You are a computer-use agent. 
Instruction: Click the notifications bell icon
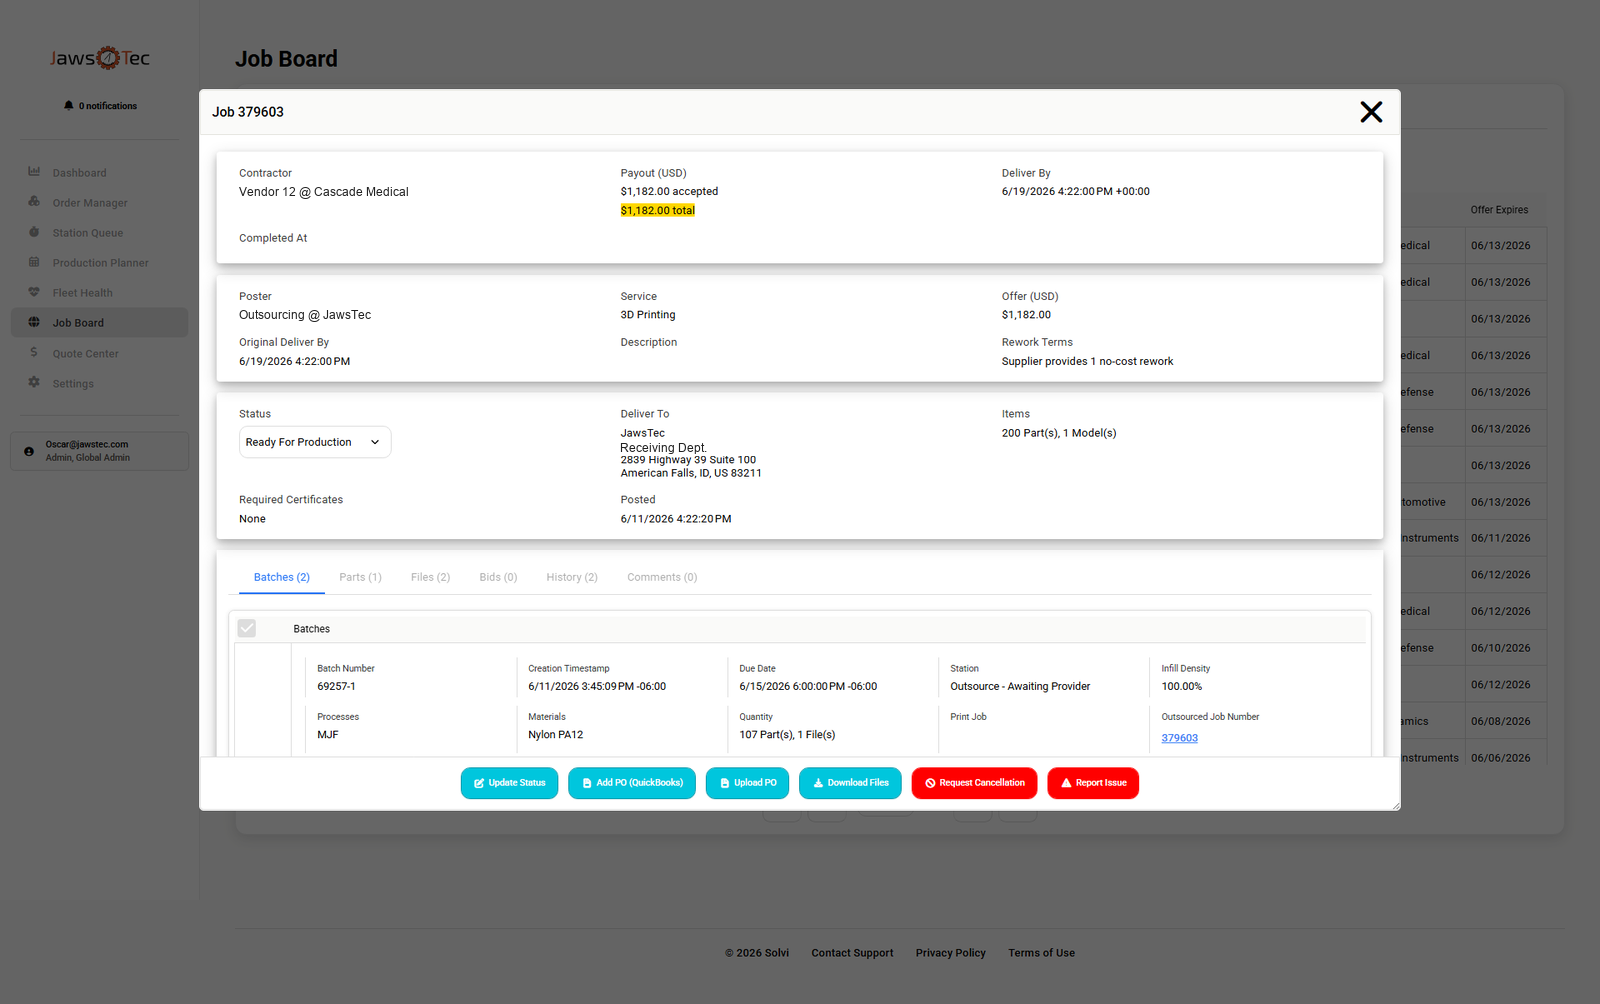pos(68,105)
